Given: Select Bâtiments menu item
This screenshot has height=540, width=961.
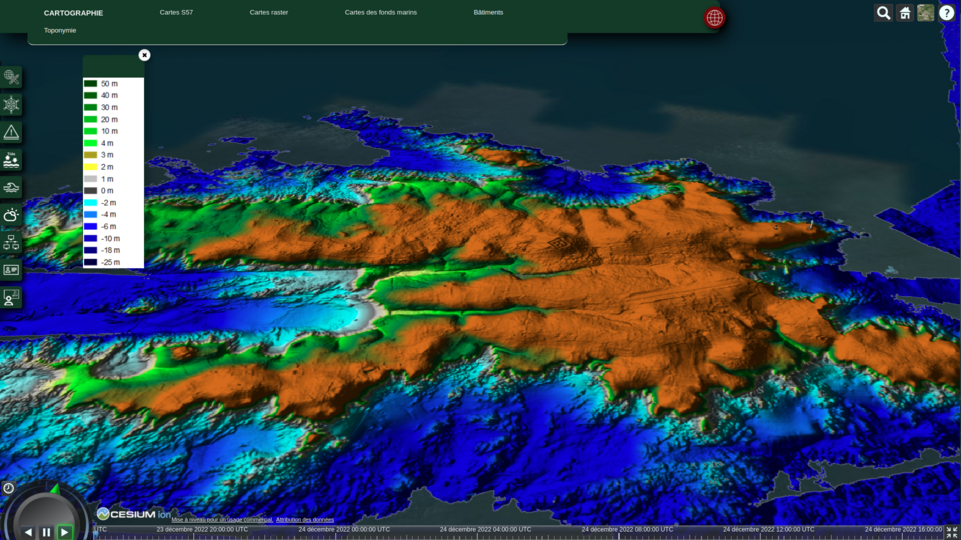Looking at the screenshot, I should pos(488,12).
